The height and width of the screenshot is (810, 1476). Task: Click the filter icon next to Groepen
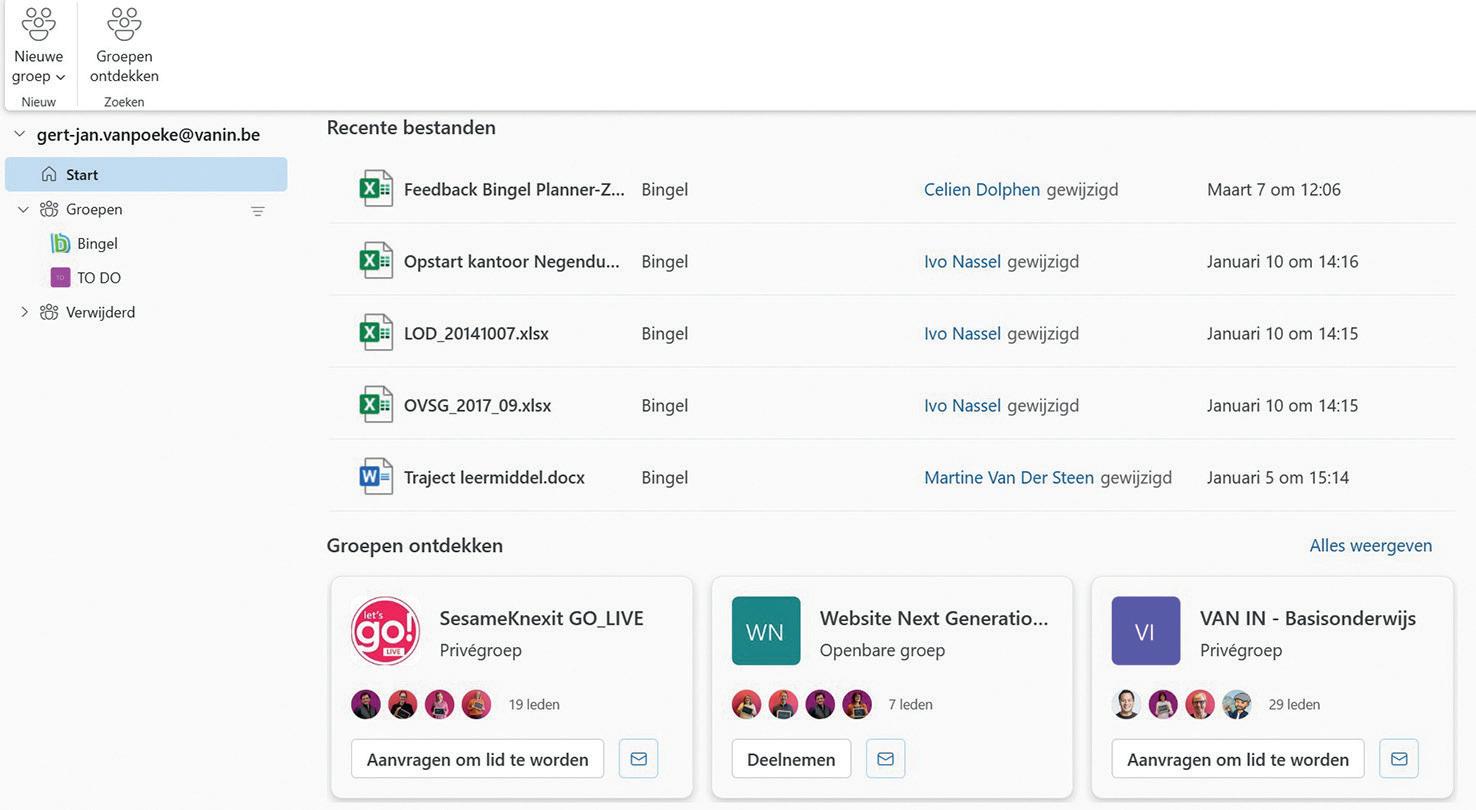(x=258, y=211)
